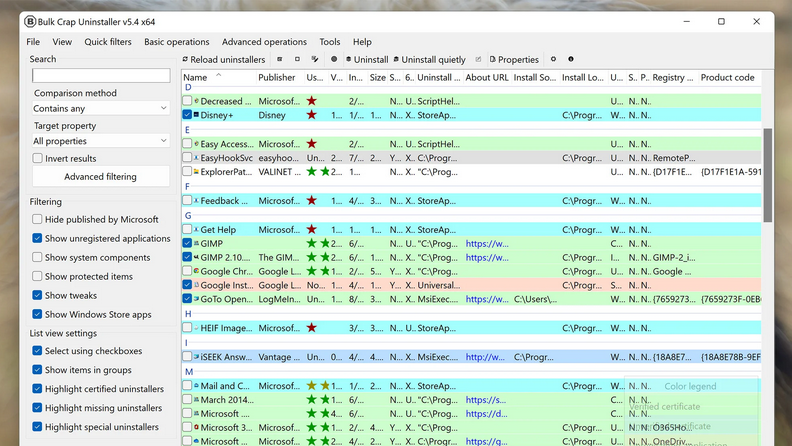This screenshot has width=792, height=446.
Task: Click the Reload uninstallers toolbar button
Action: (224, 60)
